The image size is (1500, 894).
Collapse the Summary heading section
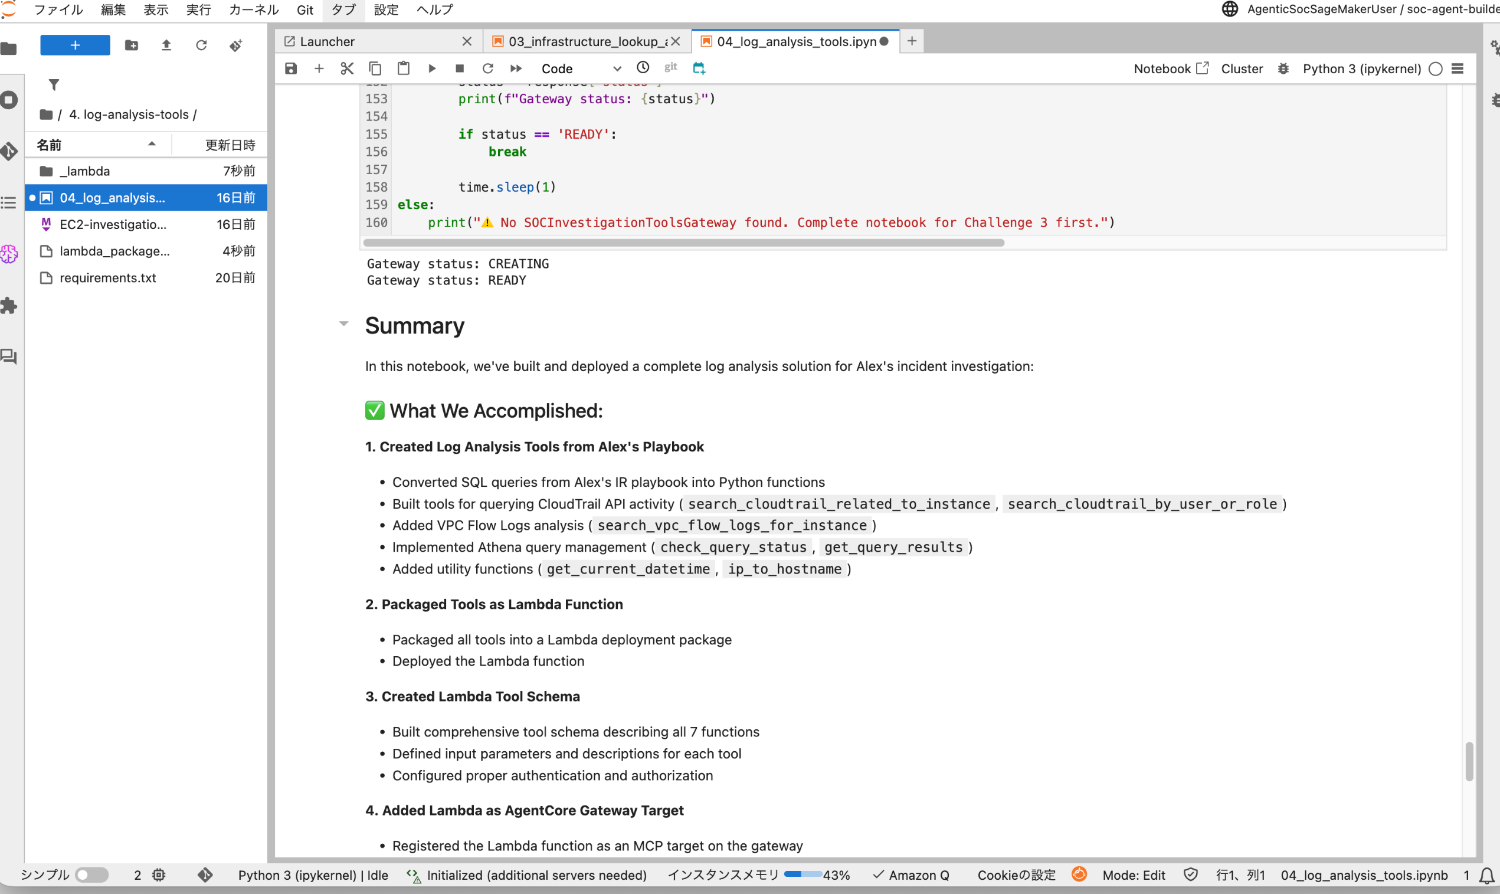(344, 324)
